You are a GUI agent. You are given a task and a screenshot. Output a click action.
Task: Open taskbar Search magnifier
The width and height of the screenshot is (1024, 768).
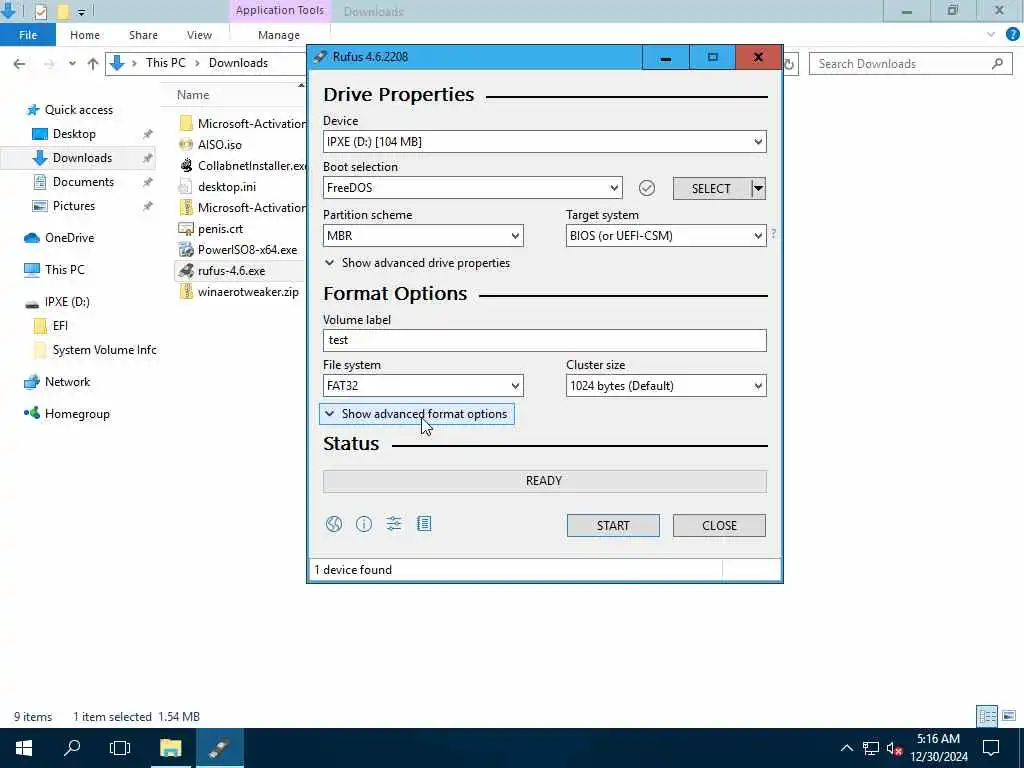pos(72,748)
